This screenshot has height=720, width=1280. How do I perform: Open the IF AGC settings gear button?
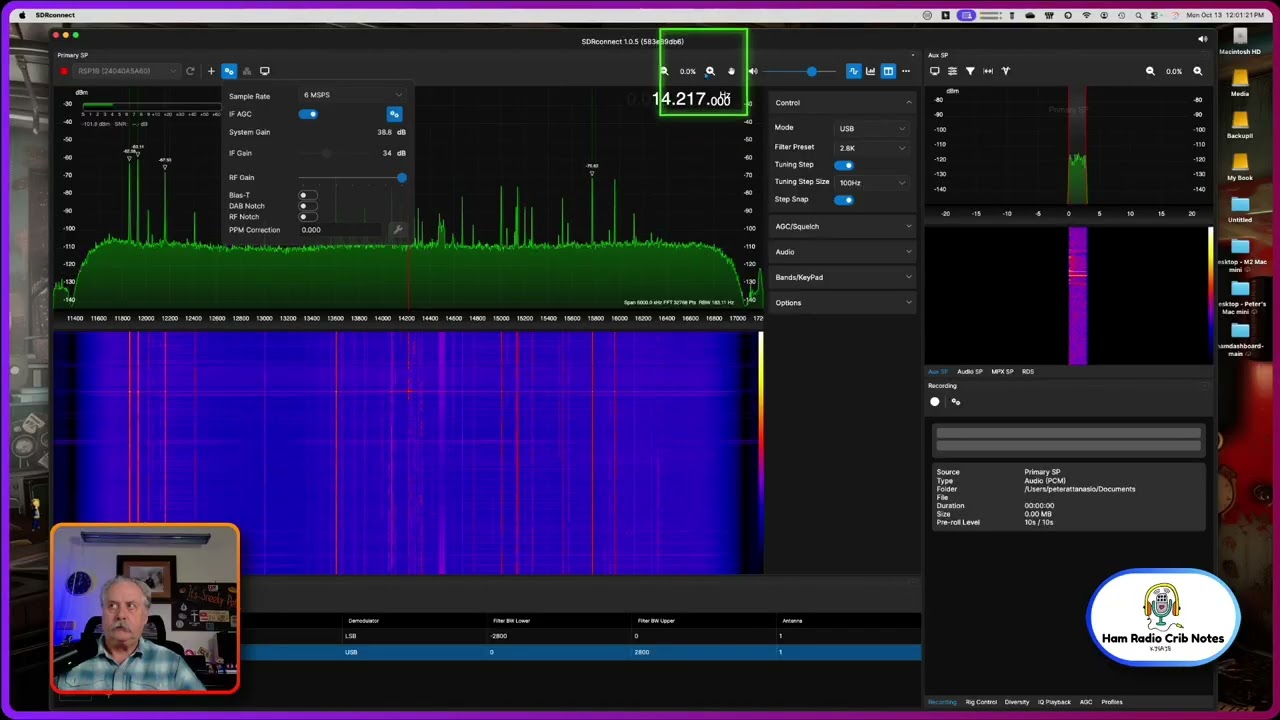[x=394, y=114]
